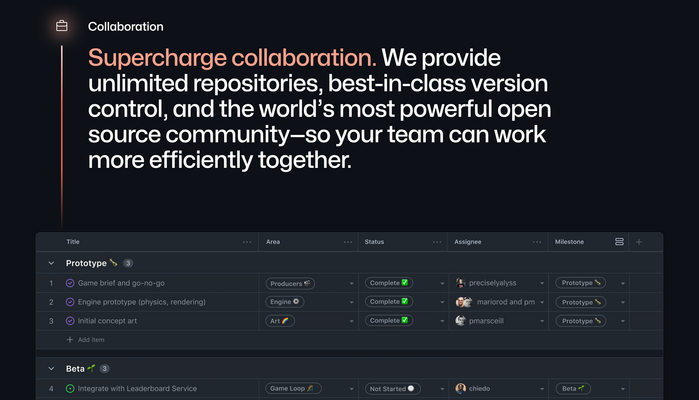Click the Status column header
The height and width of the screenshot is (400, 699).
click(374, 242)
